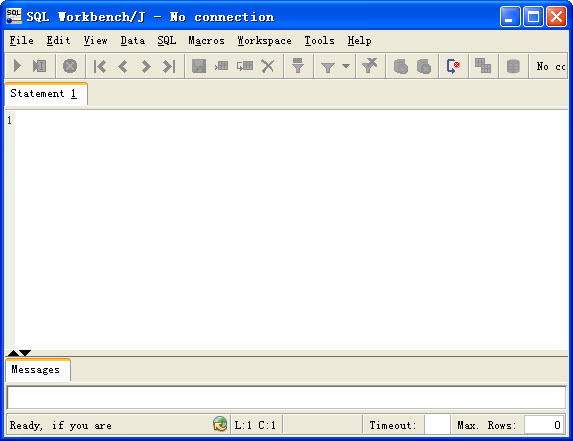Click the reset filter icon

[369, 66]
